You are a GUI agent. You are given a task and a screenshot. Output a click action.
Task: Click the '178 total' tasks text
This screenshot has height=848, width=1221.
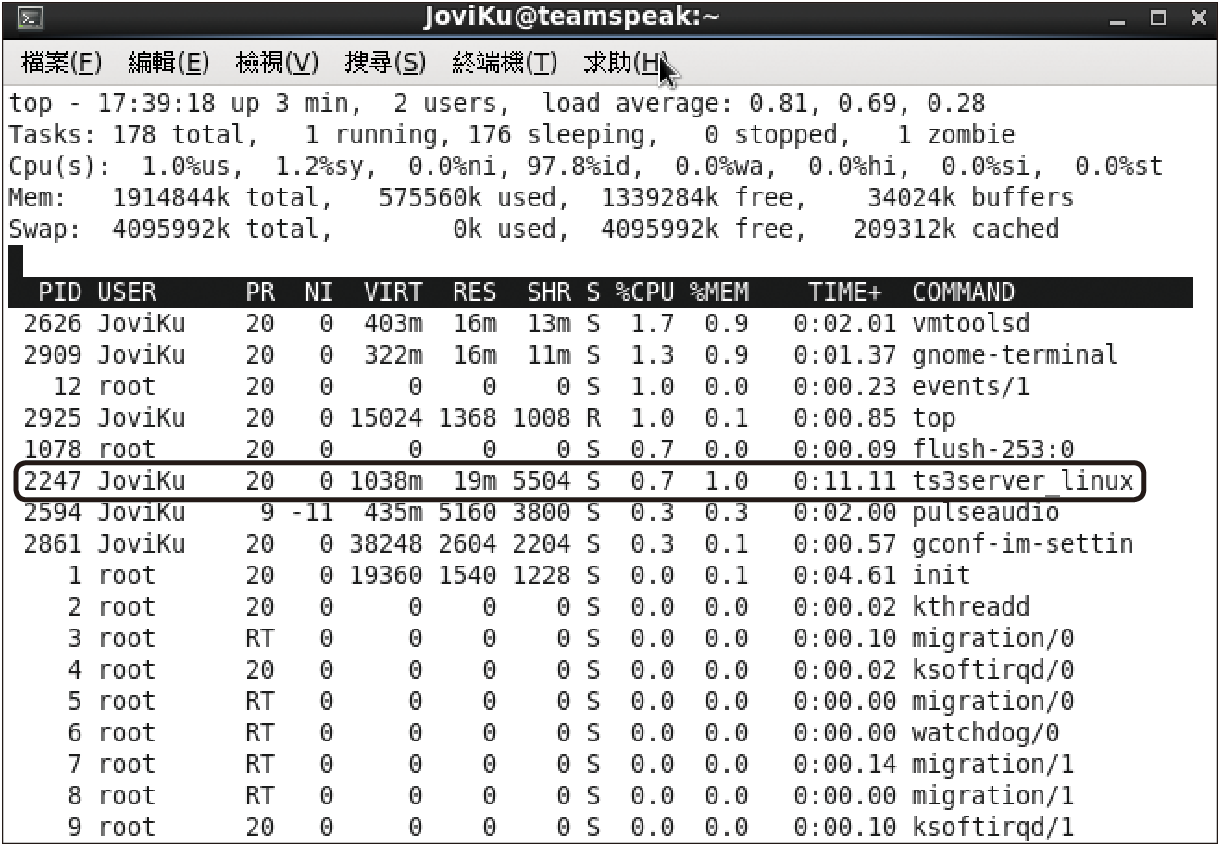(x=179, y=135)
